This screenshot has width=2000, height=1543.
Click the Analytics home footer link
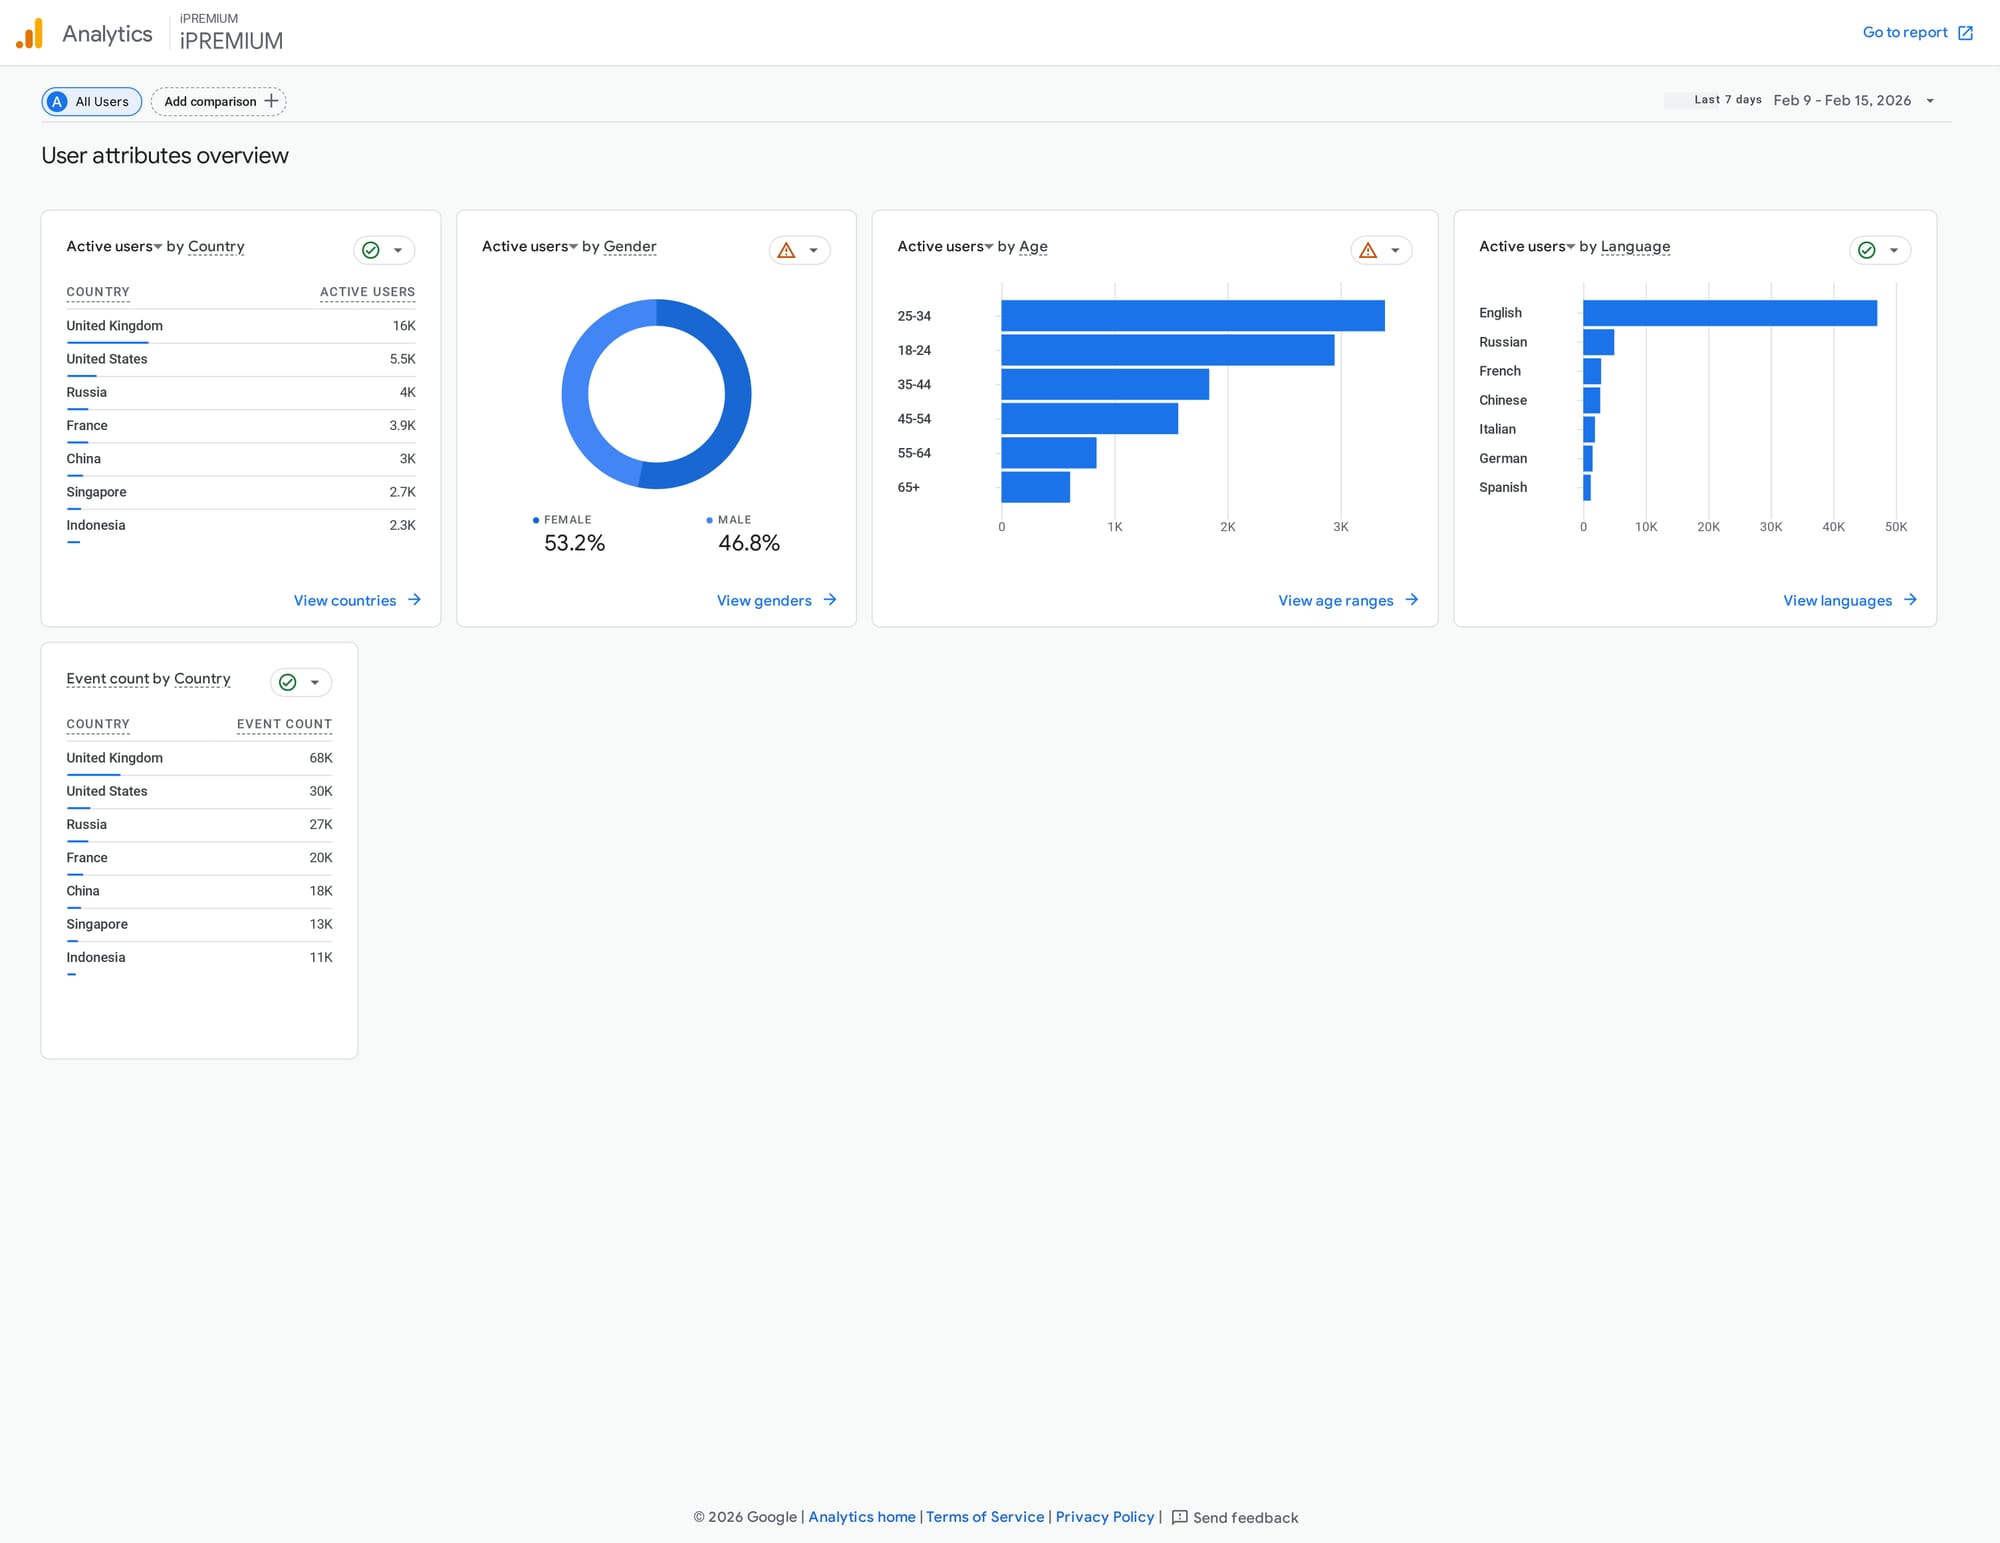(x=861, y=1517)
